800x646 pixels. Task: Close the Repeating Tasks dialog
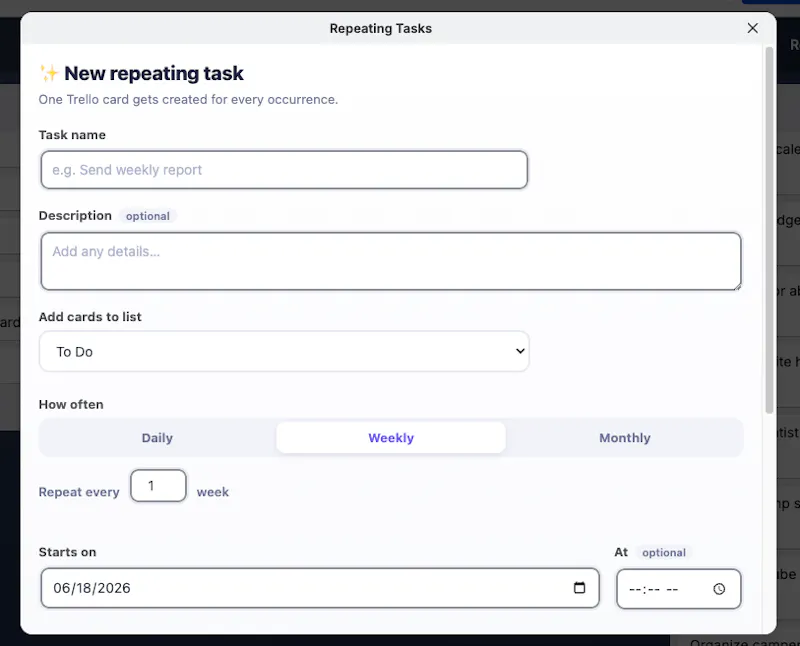(753, 28)
